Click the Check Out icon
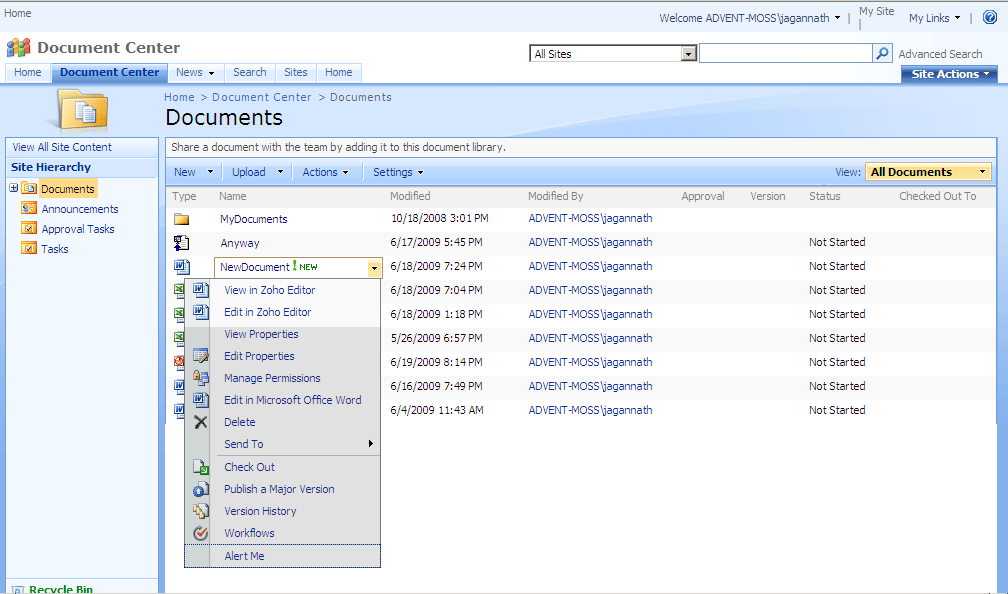Screen dimensions: 1008x594 [x=200, y=467]
